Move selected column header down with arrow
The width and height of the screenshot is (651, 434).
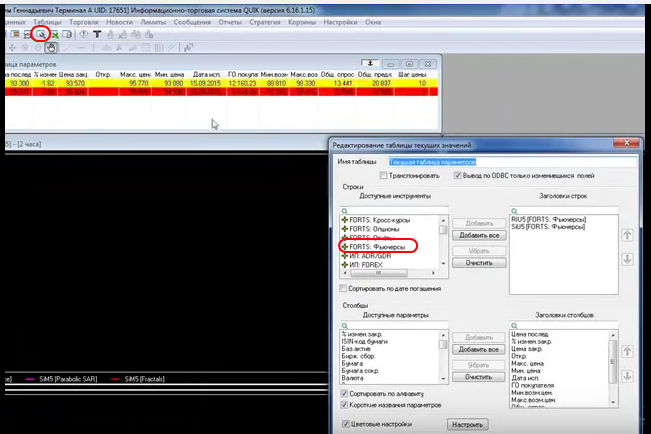627,376
